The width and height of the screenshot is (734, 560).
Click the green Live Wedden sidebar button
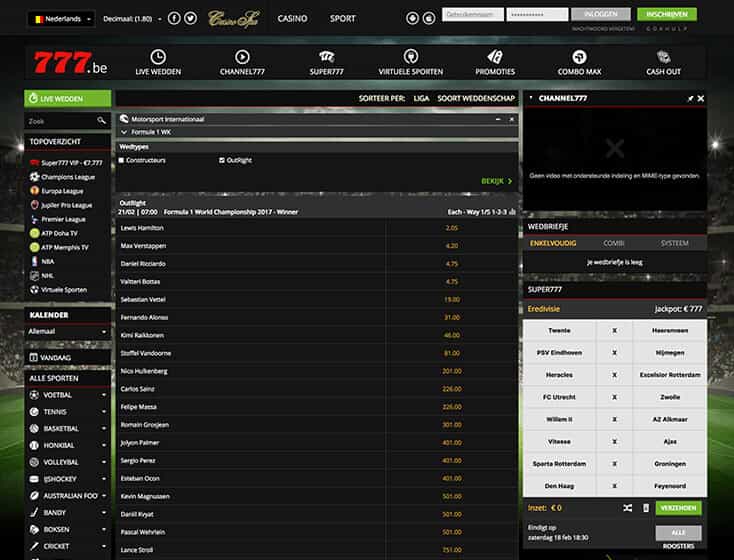coord(68,99)
